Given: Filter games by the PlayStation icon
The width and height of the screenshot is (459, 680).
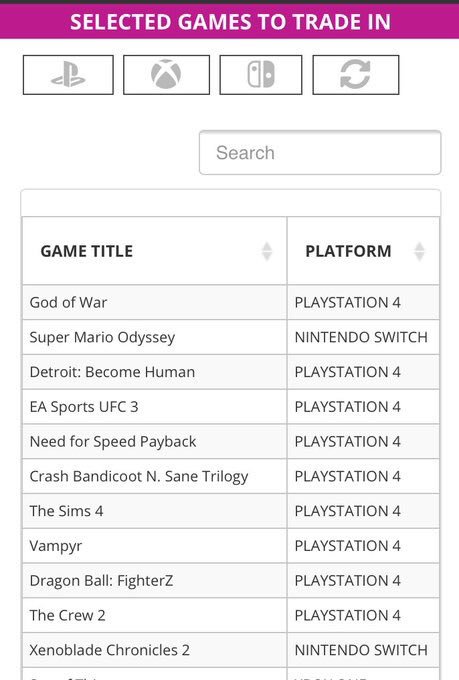Looking at the screenshot, I should [x=68, y=75].
